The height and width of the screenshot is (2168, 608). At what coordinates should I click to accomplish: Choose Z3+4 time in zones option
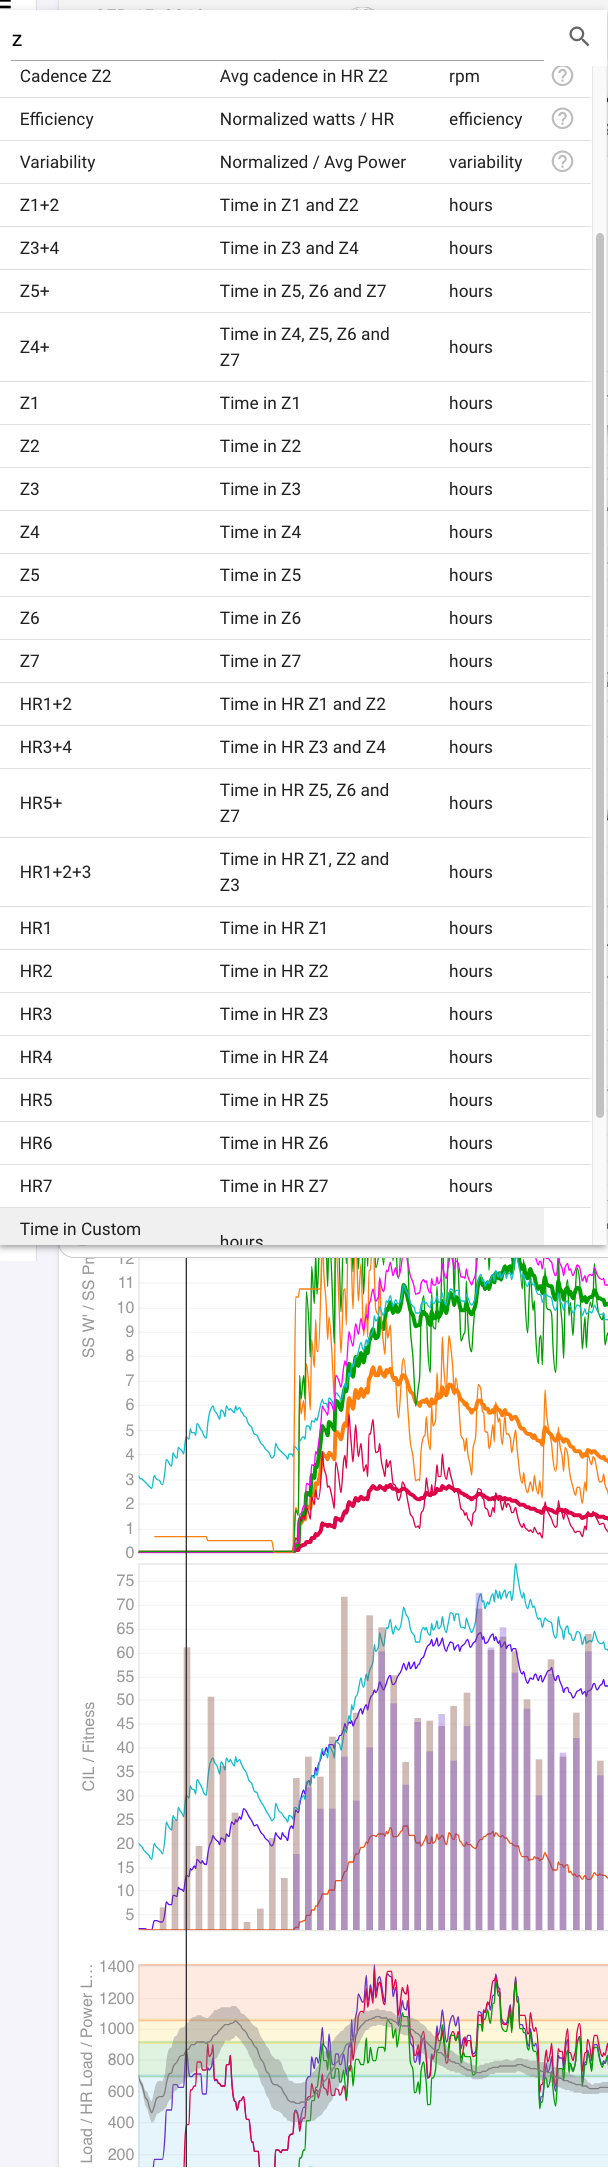coord(295,248)
